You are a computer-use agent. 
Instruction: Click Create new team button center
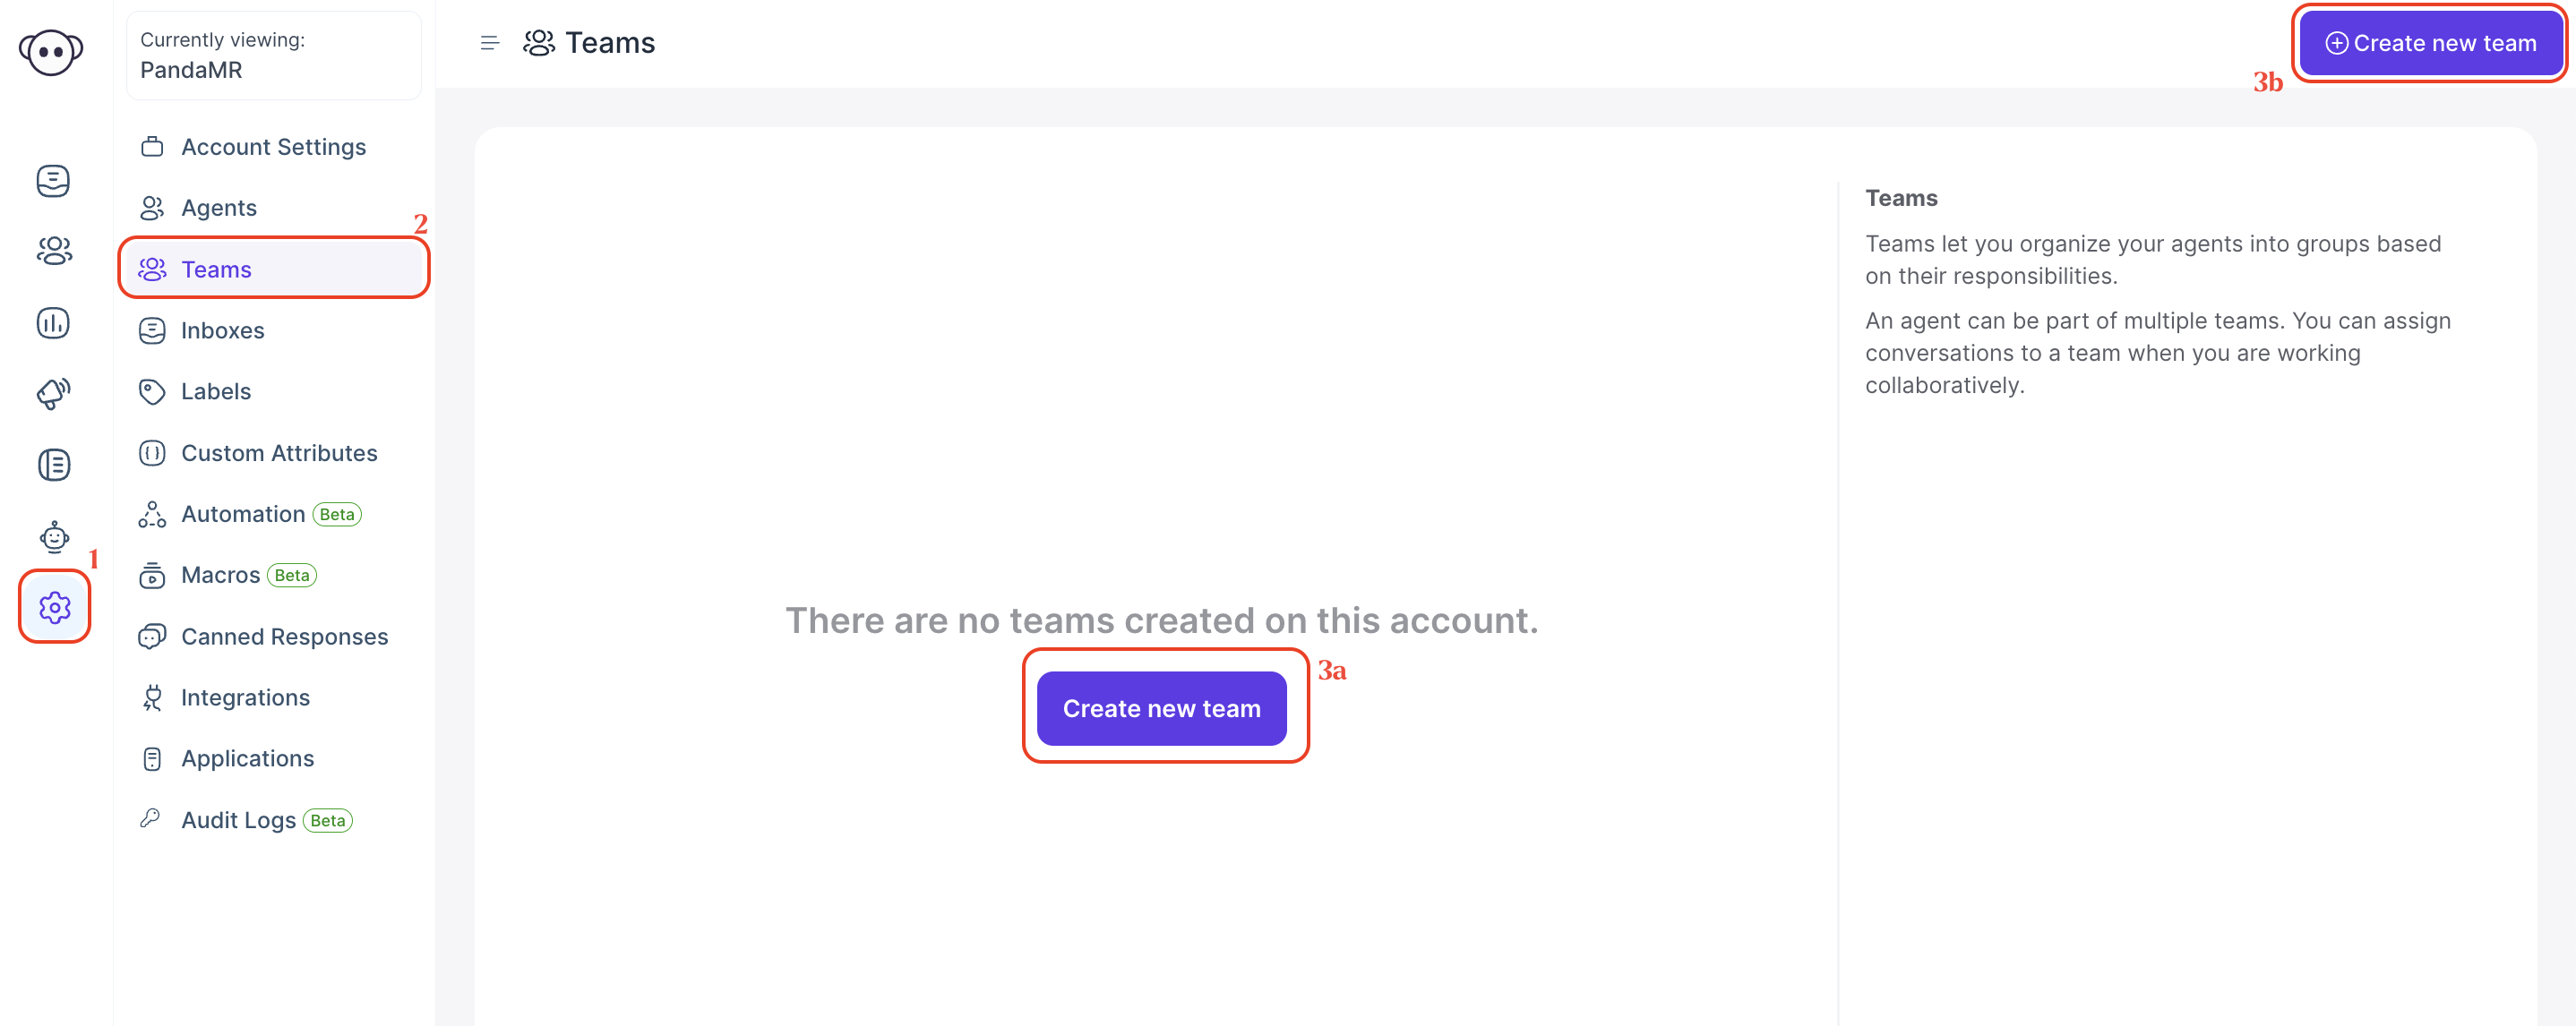(x=1160, y=709)
